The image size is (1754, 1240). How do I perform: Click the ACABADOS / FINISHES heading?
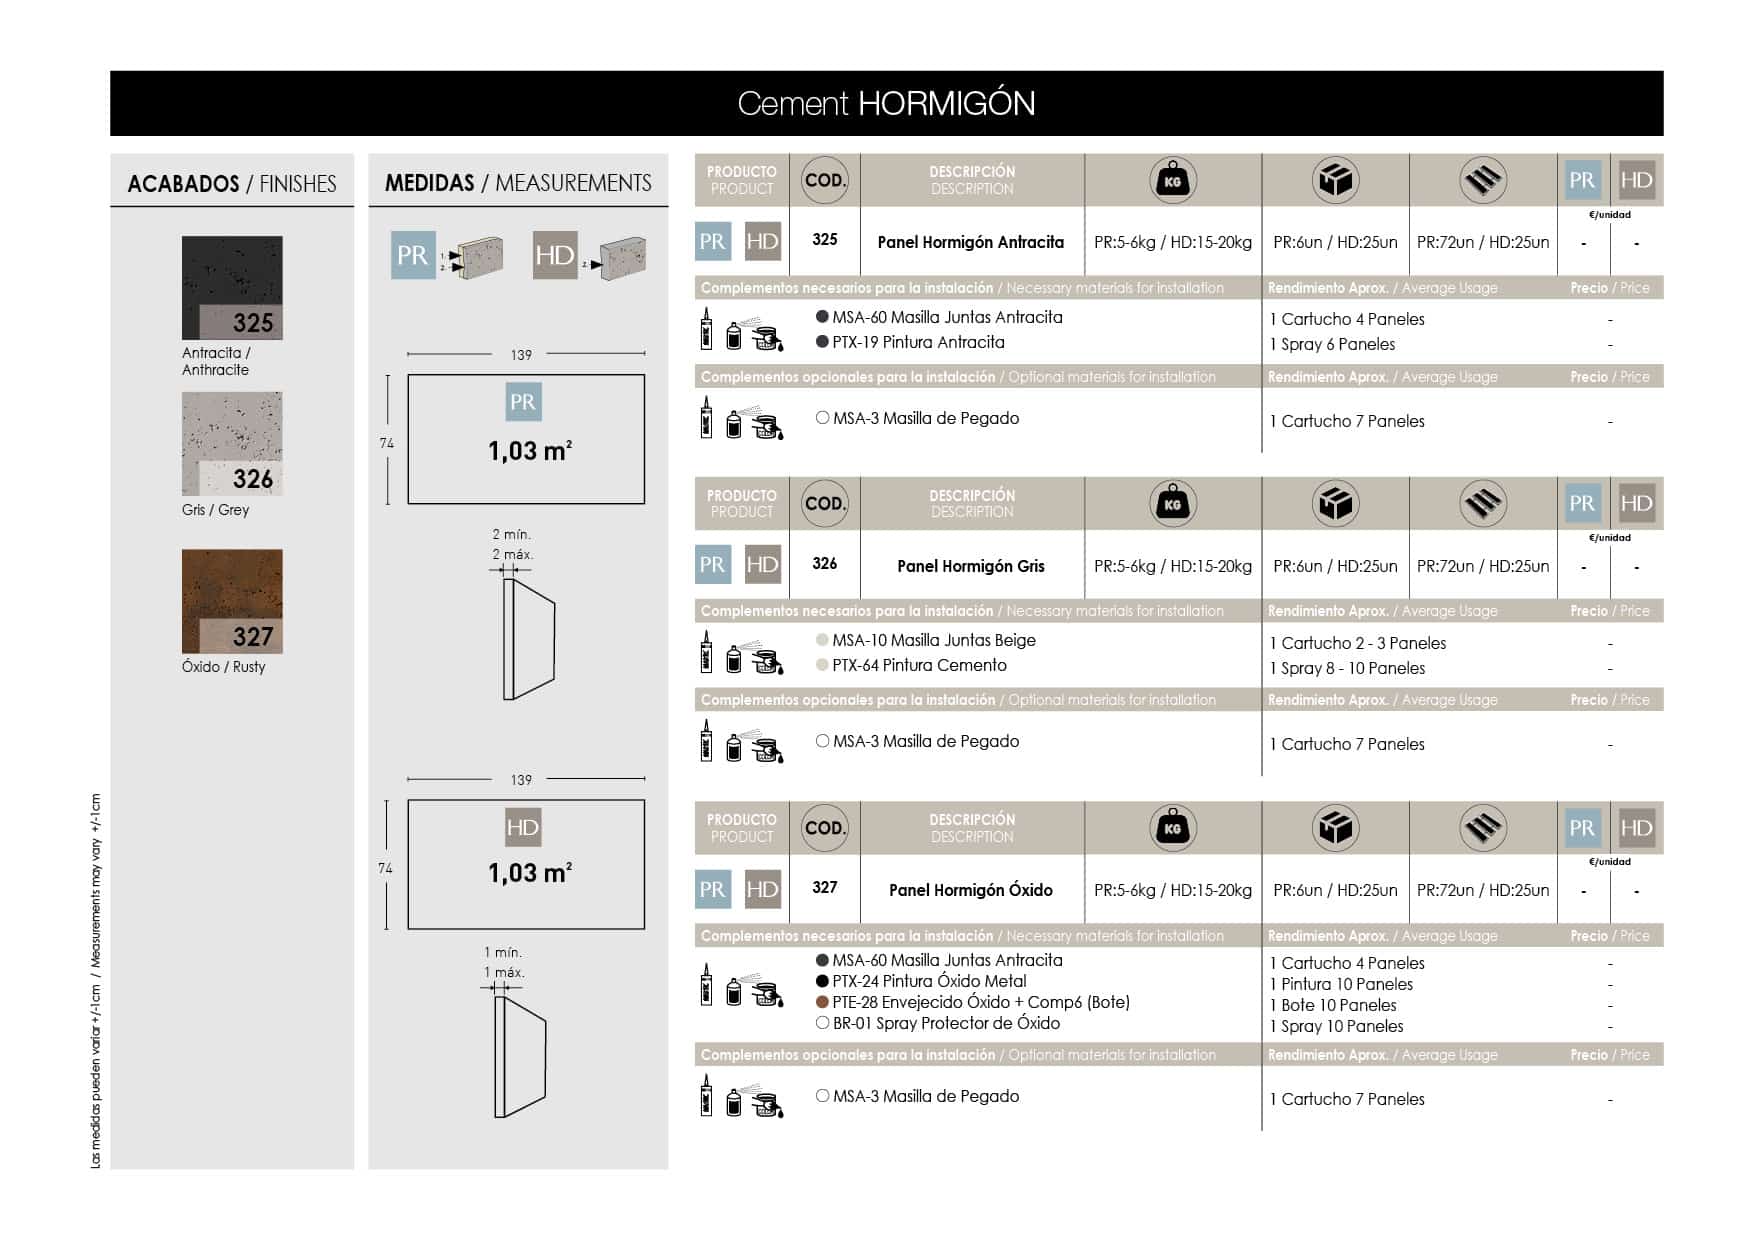pos(232,184)
